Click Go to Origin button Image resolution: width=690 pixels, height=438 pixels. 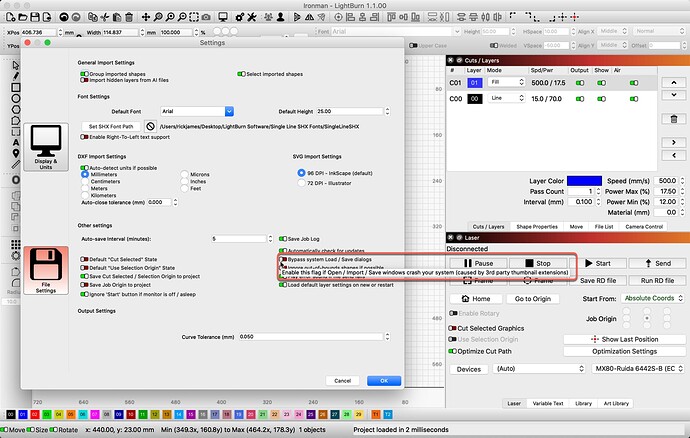533,298
